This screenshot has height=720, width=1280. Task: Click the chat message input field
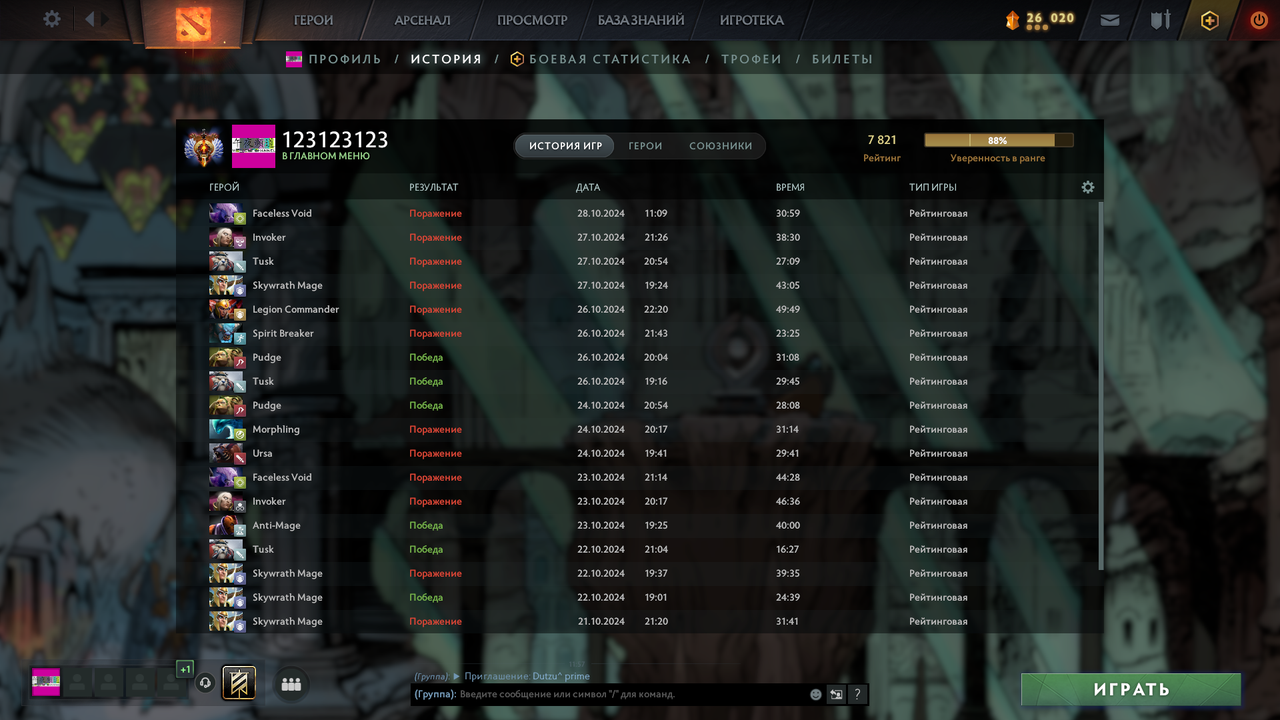point(632,694)
